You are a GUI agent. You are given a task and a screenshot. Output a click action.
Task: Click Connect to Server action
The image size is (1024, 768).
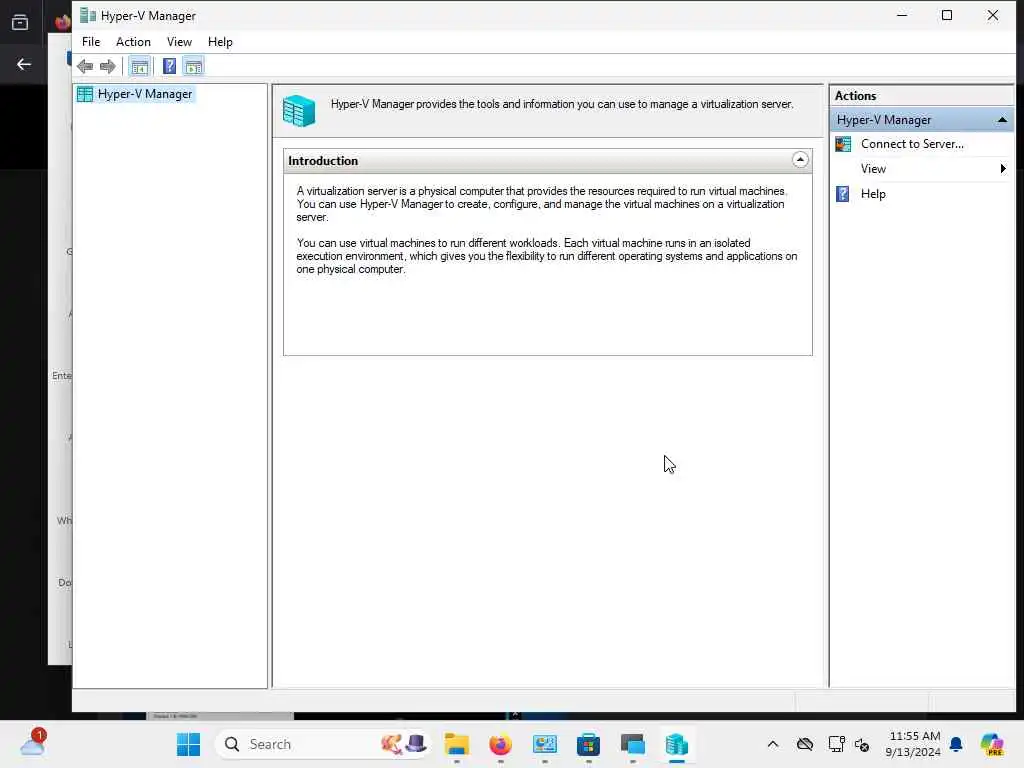coord(912,144)
